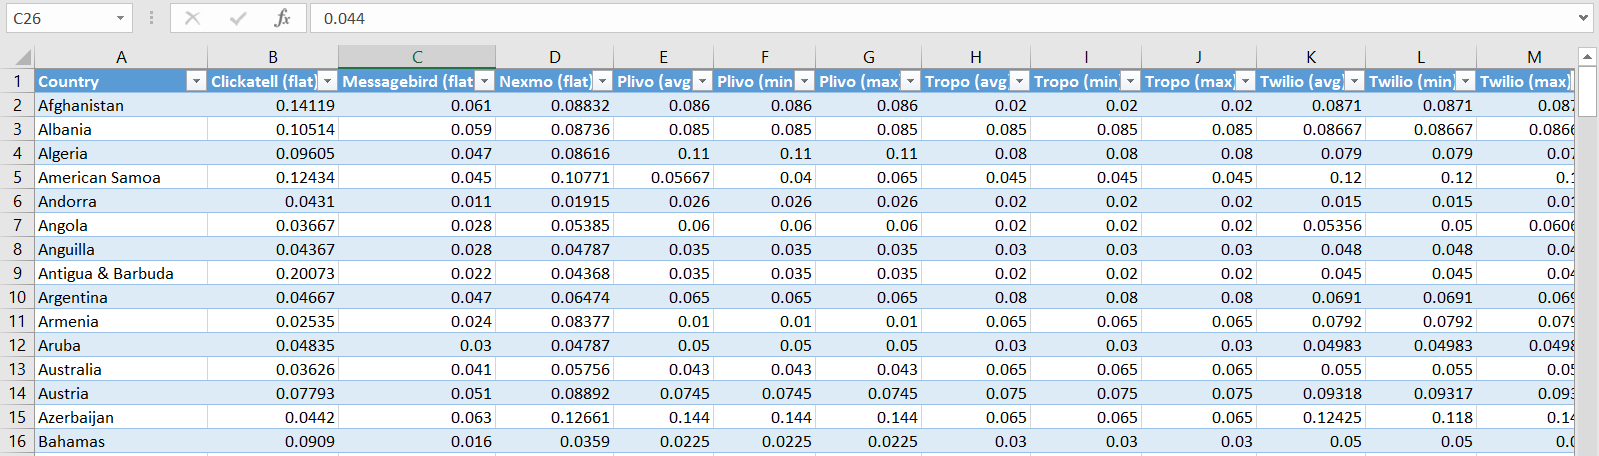This screenshot has height=456, width=1599.
Task: Open the Name Box dropdown arrow
Action: (x=120, y=18)
